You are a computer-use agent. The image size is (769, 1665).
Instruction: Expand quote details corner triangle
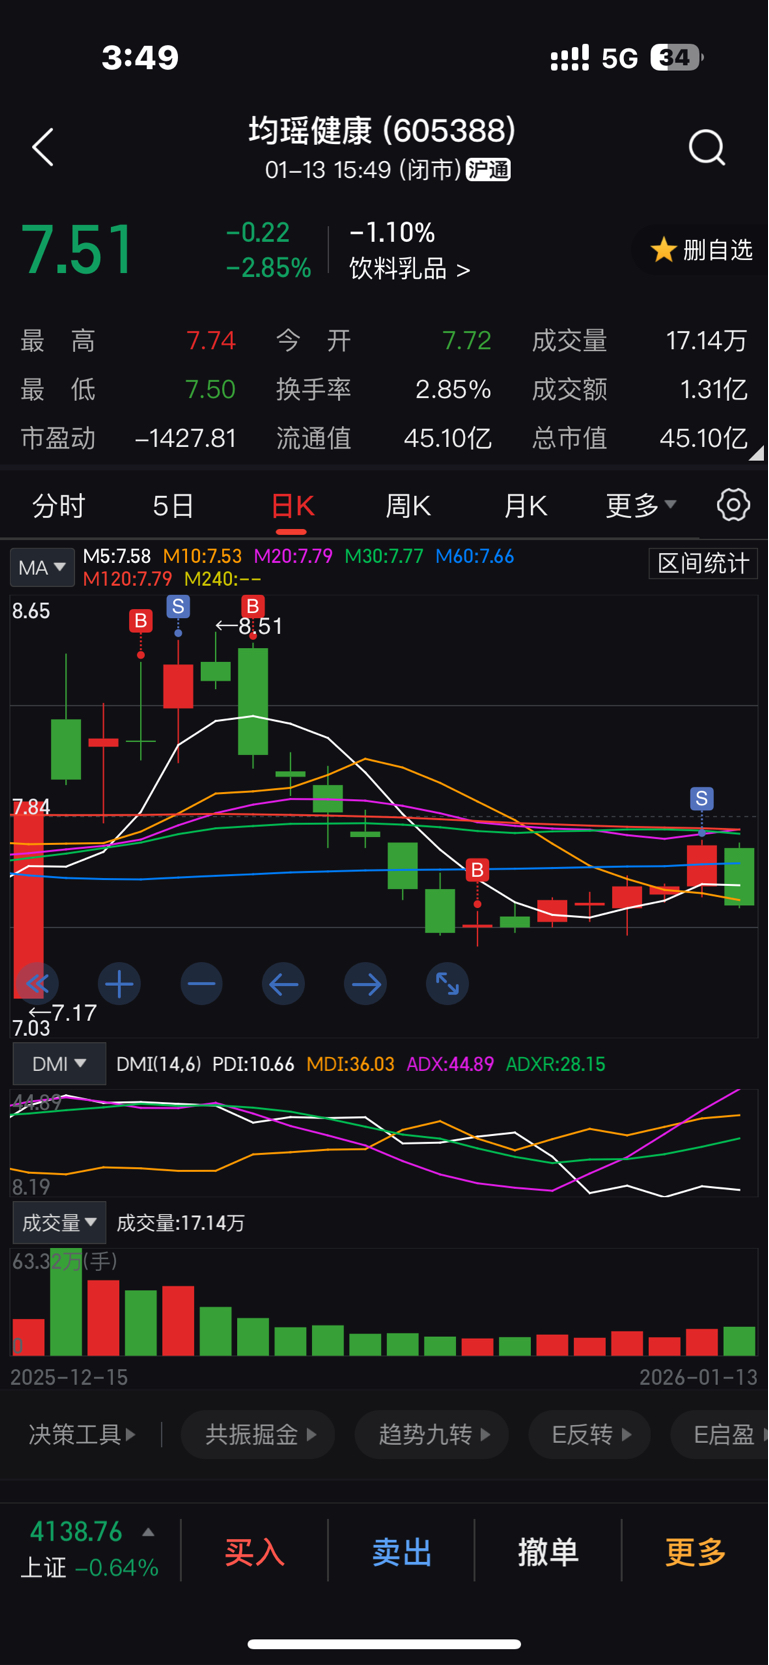point(757,452)
